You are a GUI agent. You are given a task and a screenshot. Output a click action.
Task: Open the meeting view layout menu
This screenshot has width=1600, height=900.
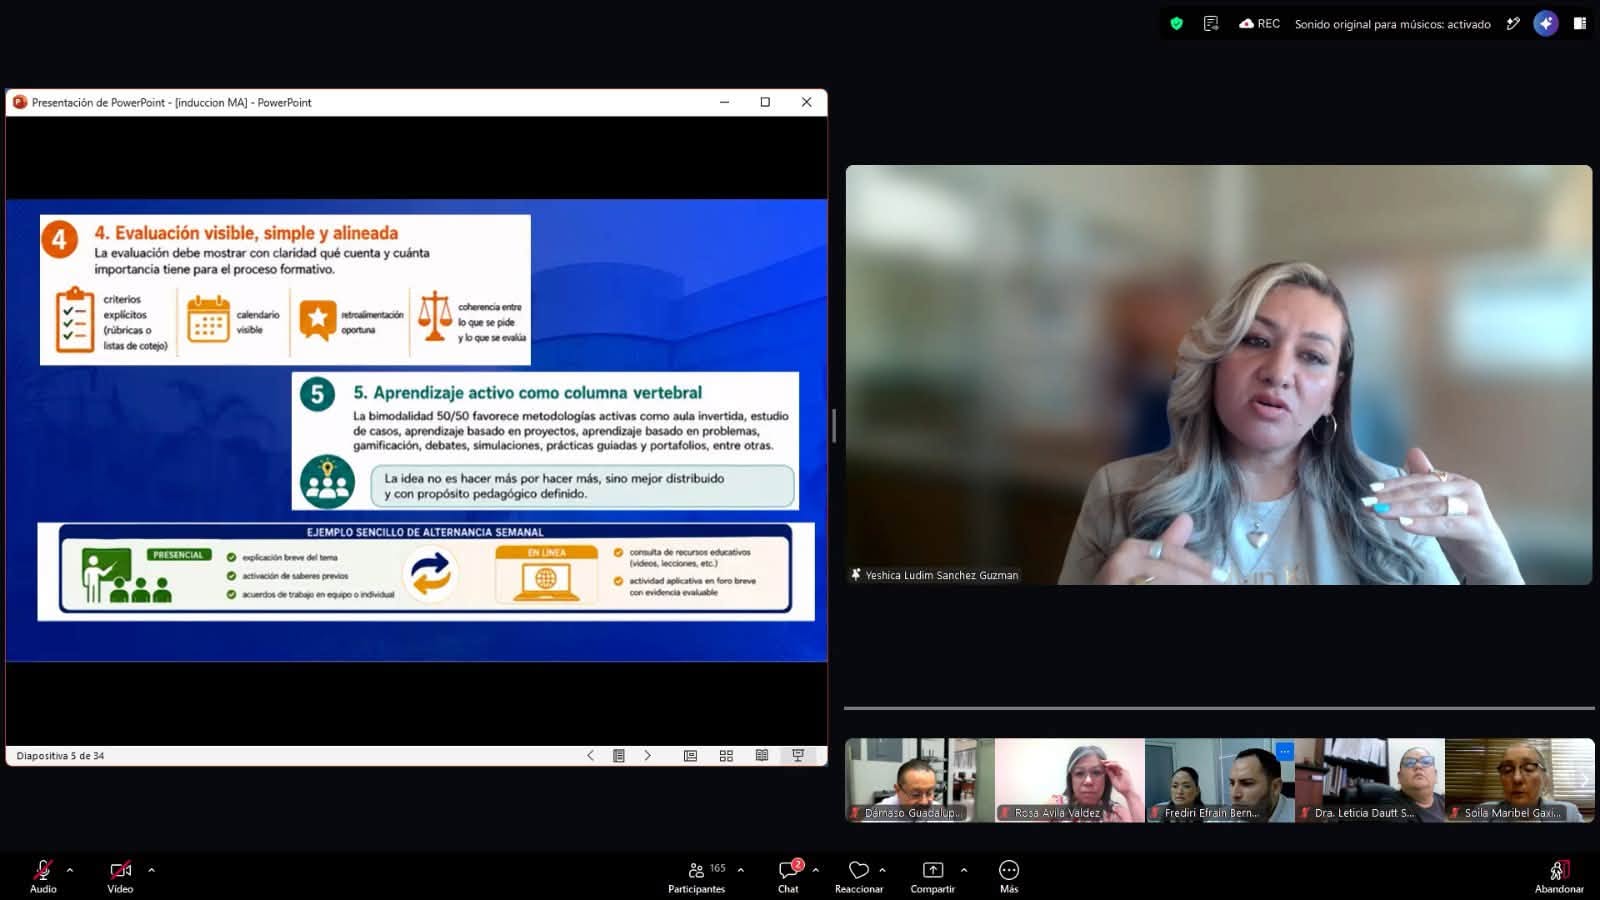coord(1580,24)
